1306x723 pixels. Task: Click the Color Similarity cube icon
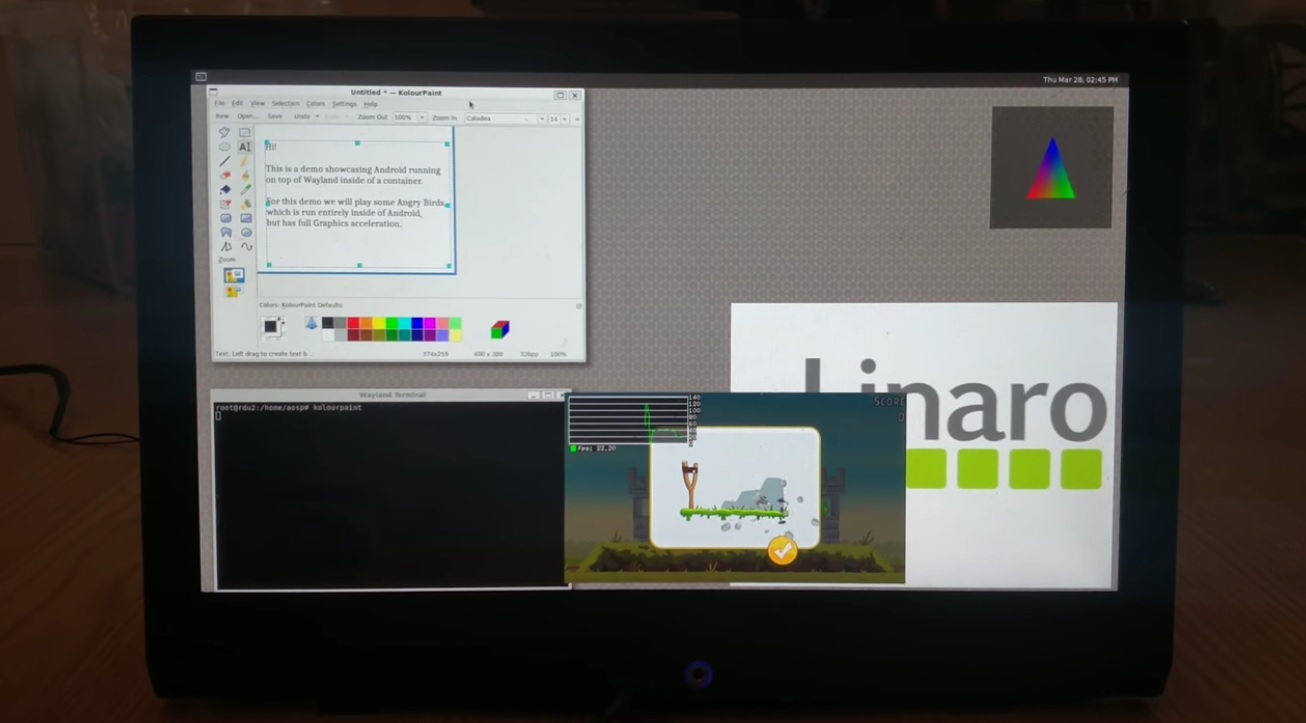point(500,329)
